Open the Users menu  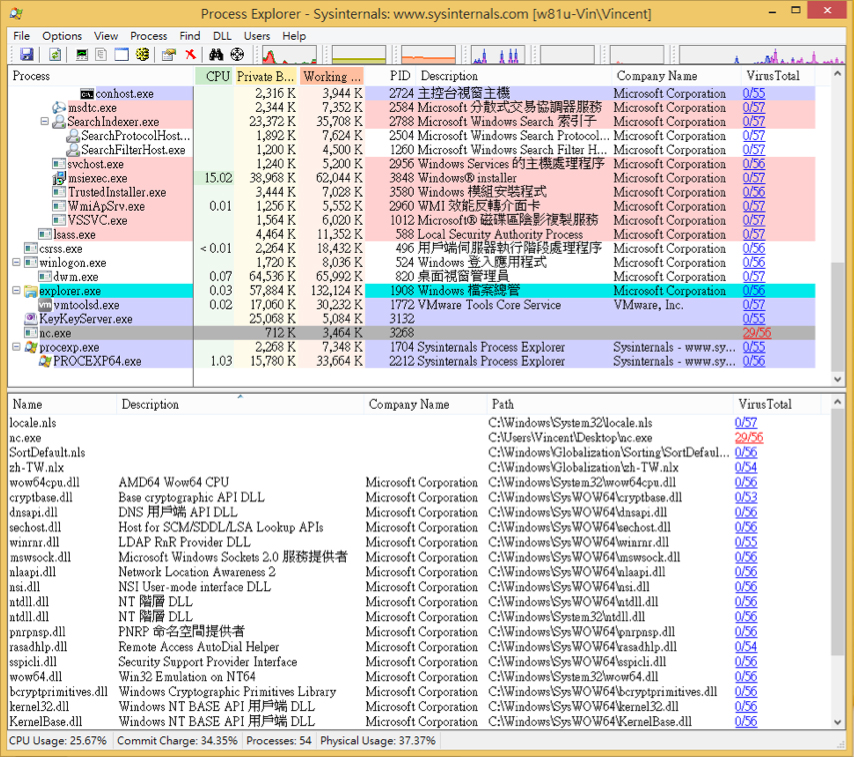(x=257, y=36)
